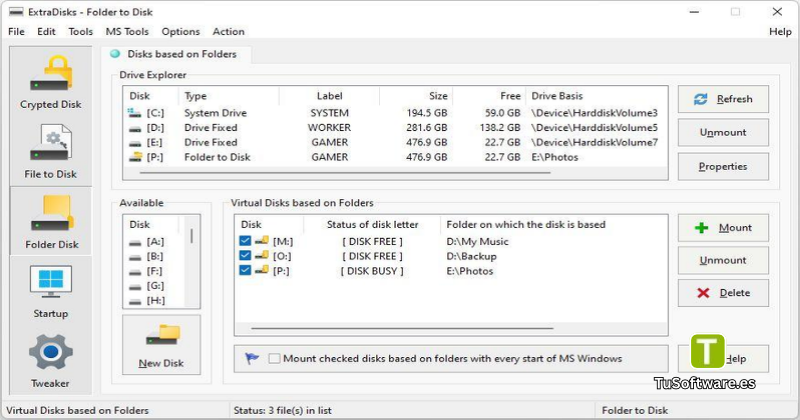Open the Edit menu
Image resolution: width=800 pixels, height=420 pixels.
(x=46, y=32)
